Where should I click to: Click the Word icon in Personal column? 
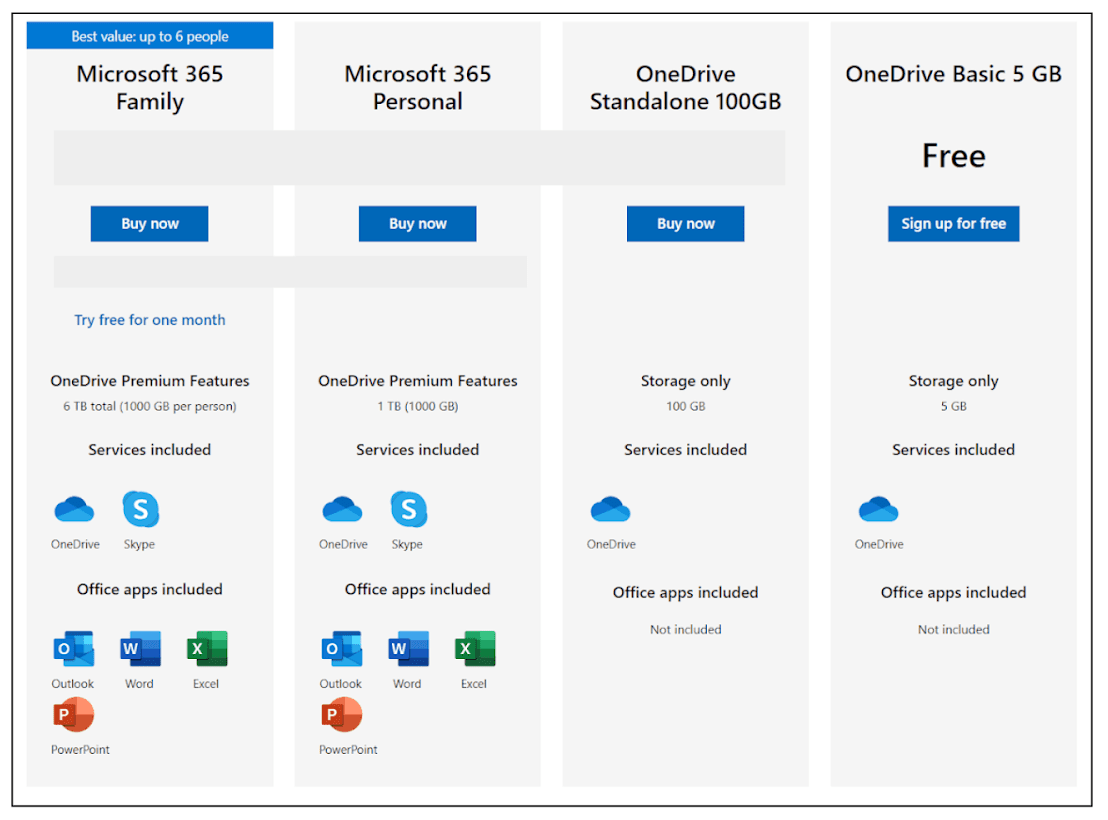[407, 648]
